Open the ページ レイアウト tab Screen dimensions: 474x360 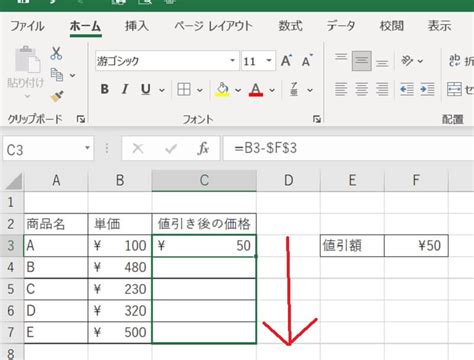coord(214,26)
